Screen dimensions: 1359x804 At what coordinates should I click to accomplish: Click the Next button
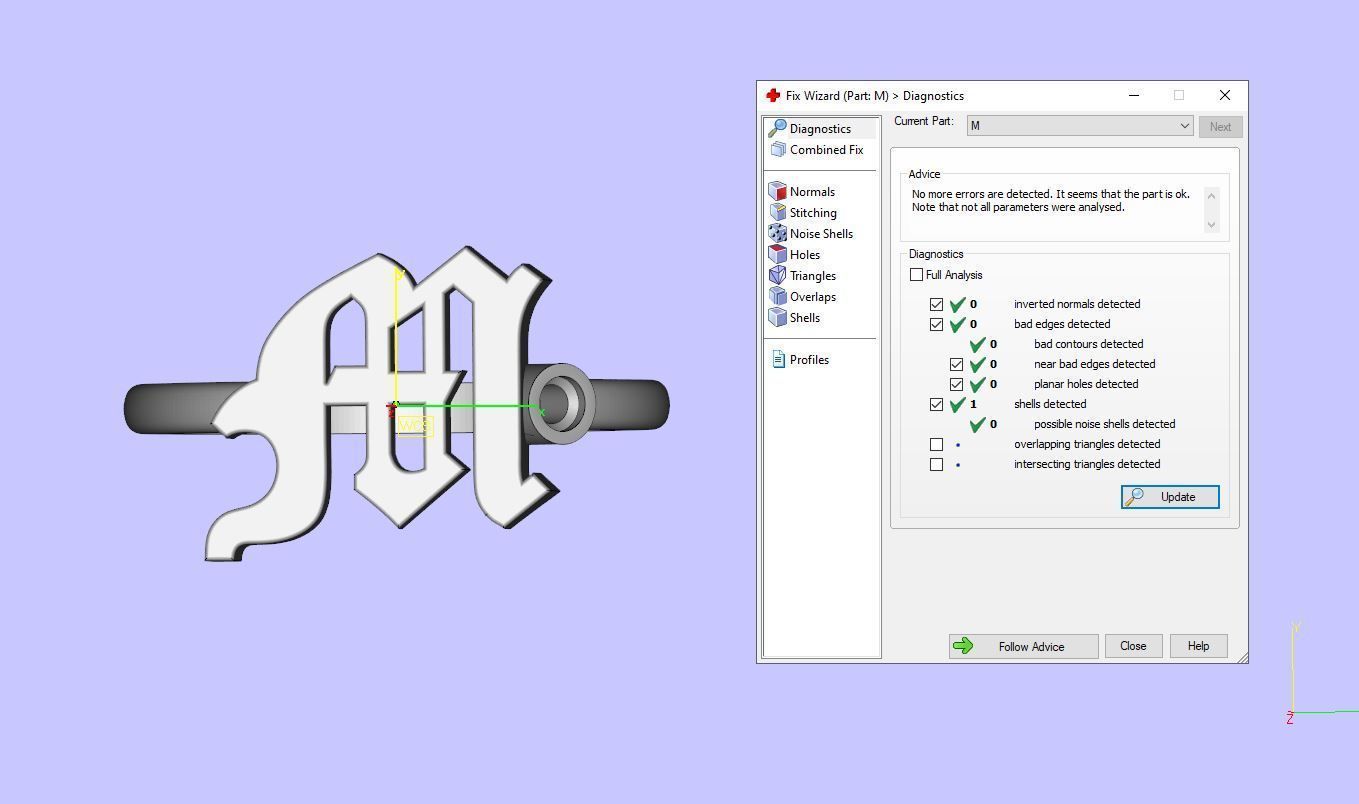[x=1220, y=127]
